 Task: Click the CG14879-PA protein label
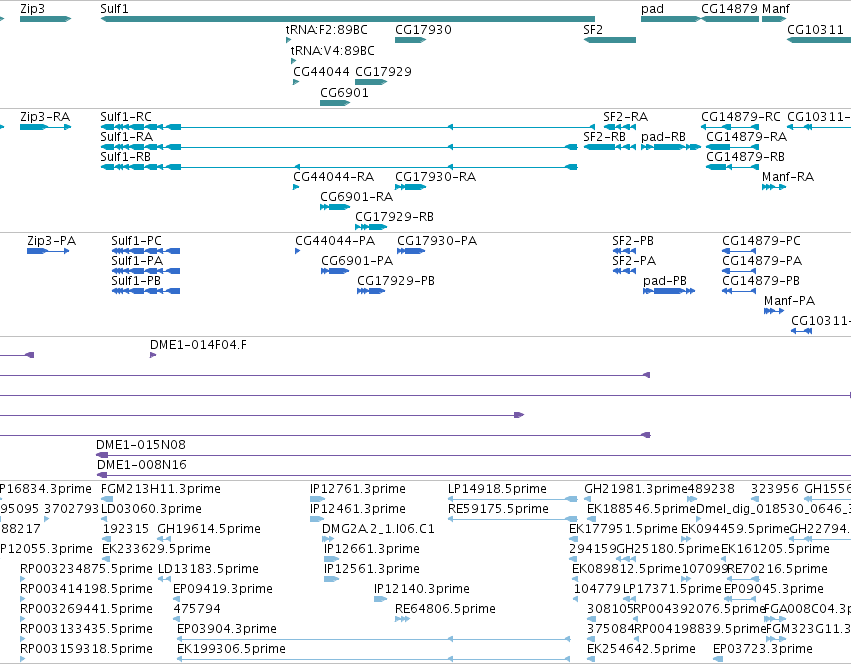pos(761,261)
